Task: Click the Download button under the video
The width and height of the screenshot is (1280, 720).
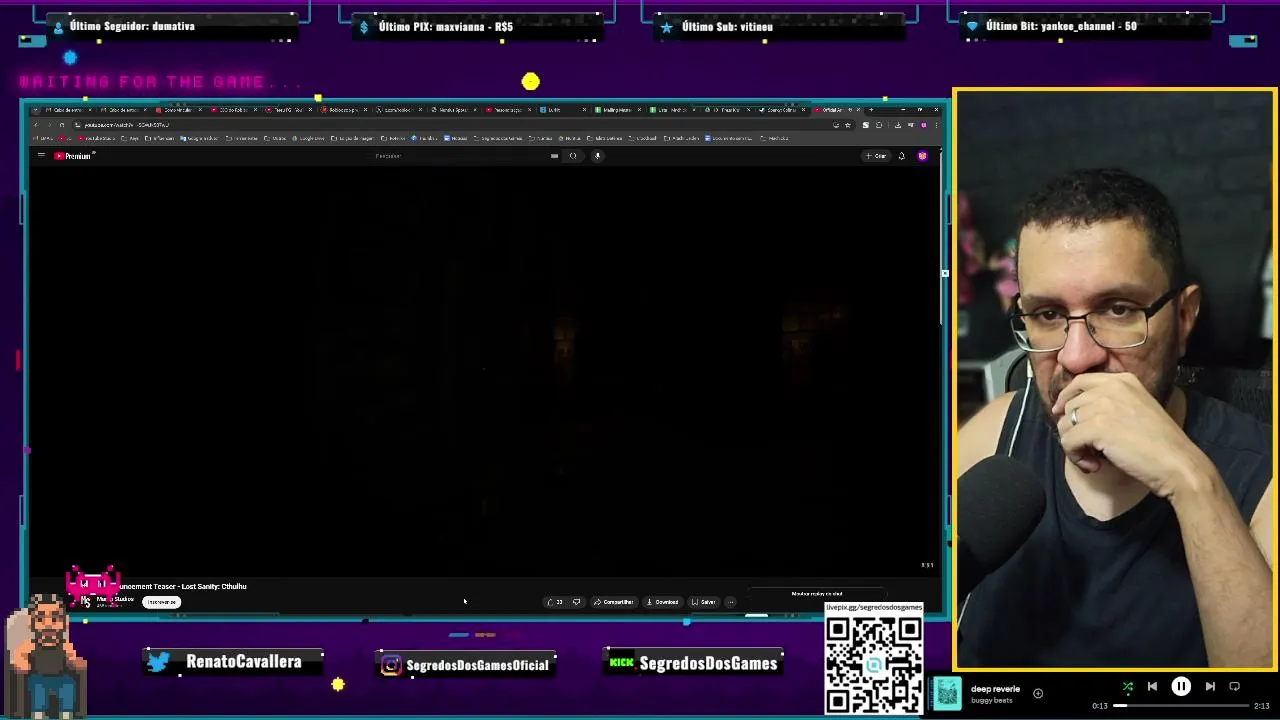Action: click(x=663, y=602)
